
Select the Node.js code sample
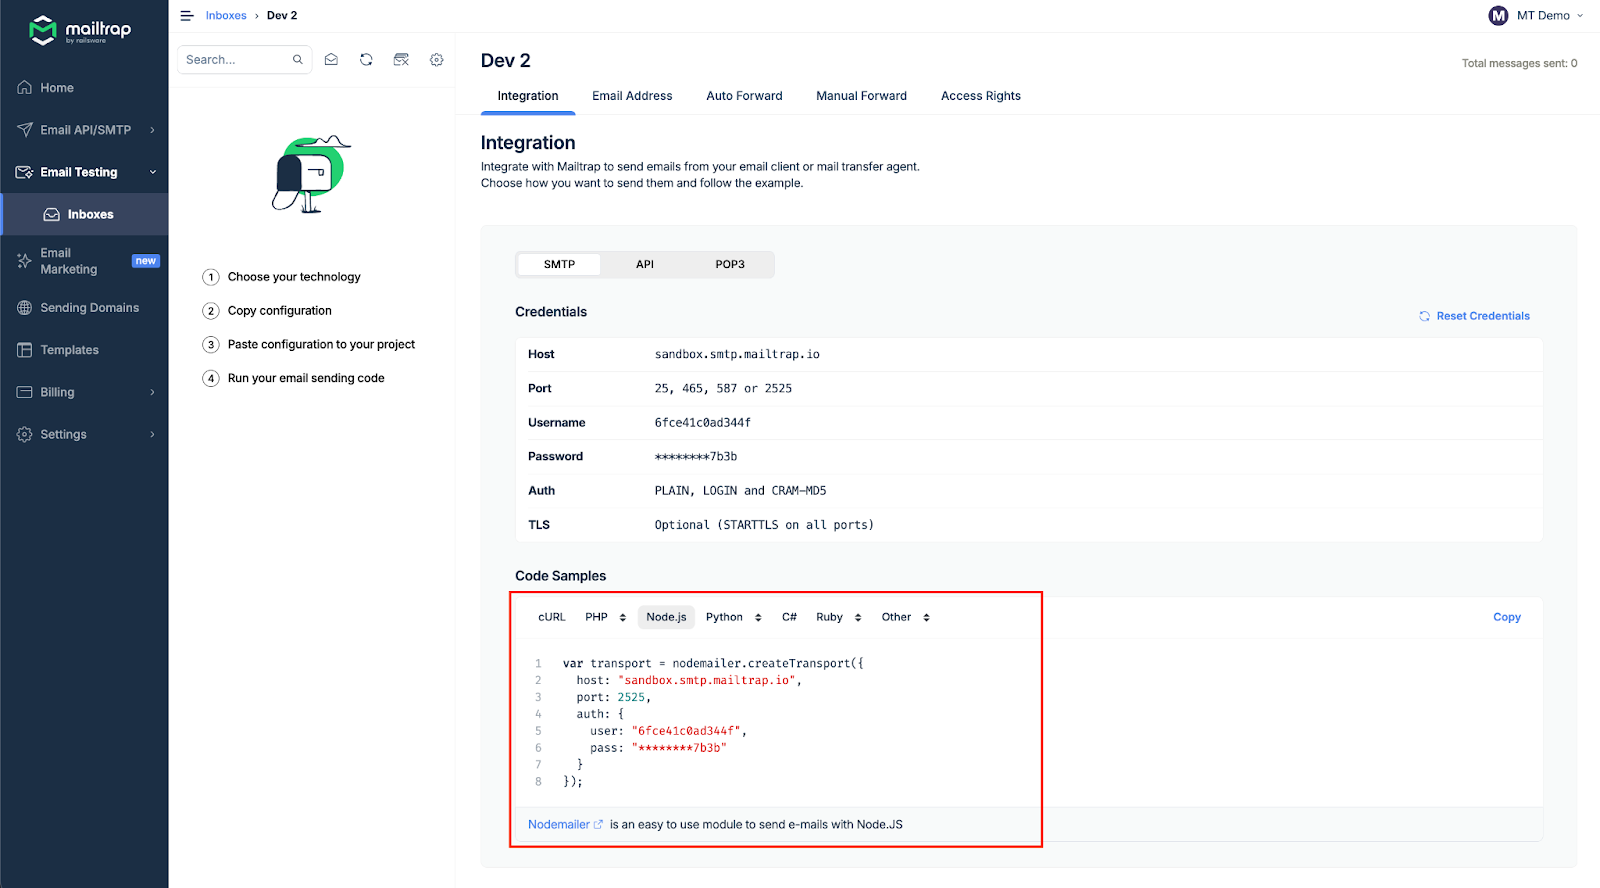coord(666,617)
